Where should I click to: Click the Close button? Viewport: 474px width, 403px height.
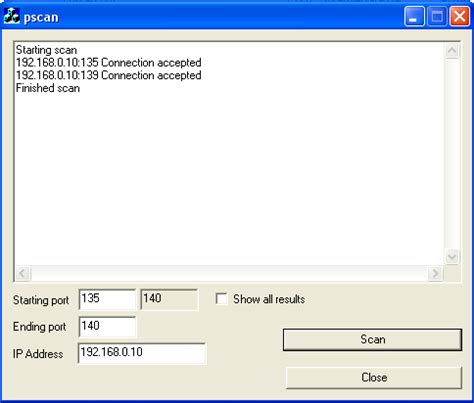(374, 378)
